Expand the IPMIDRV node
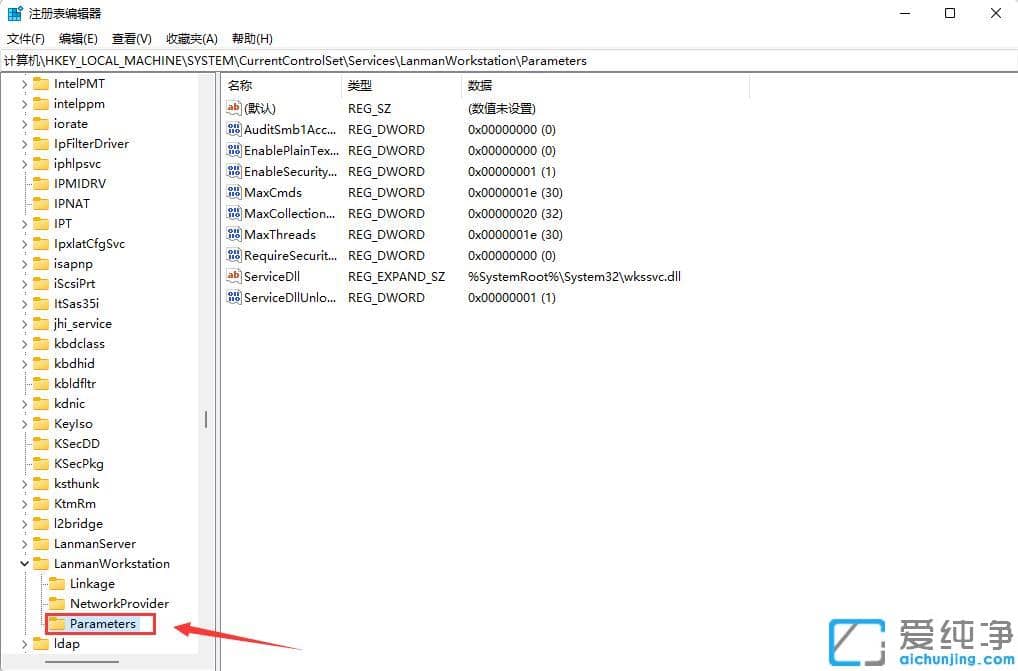This screenshot has width=1018, height=671. tap(24, 183)
